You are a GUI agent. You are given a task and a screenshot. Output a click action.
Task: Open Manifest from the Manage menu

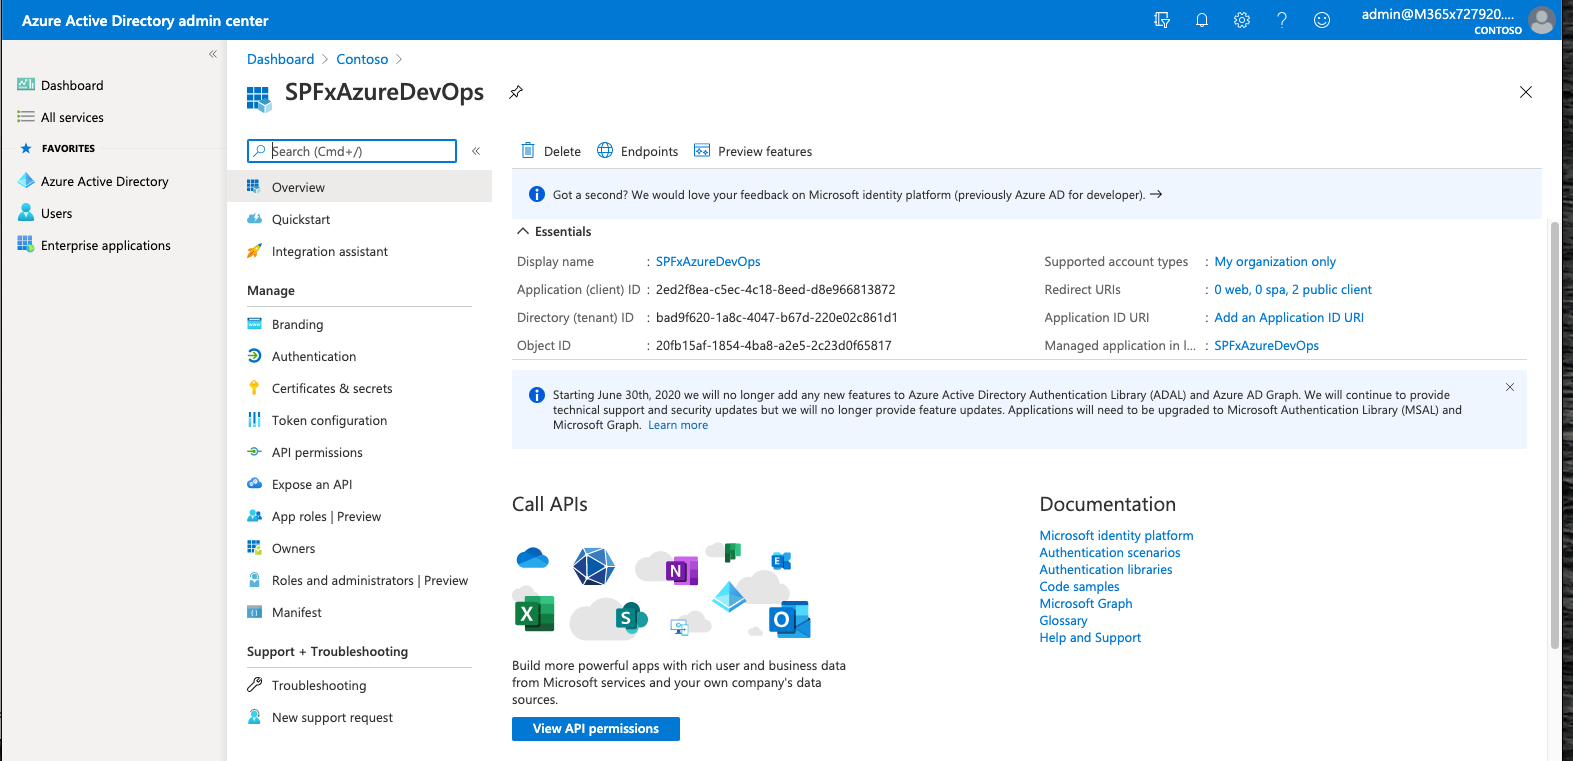[297, 613]
